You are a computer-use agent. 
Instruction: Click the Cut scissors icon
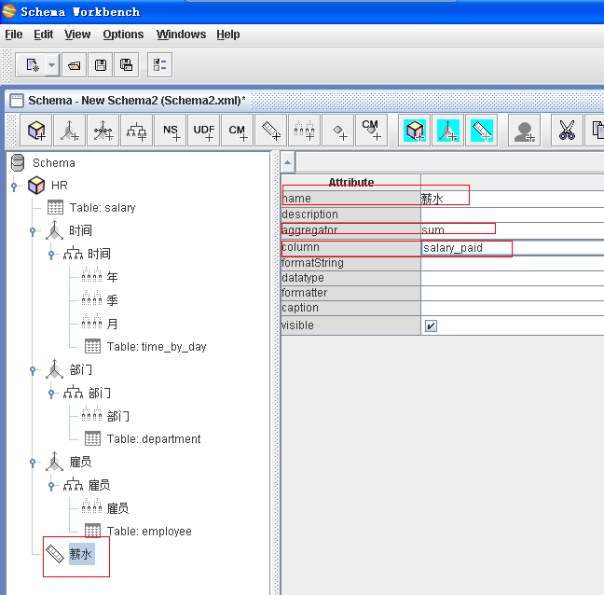click(x=567, y=130)
